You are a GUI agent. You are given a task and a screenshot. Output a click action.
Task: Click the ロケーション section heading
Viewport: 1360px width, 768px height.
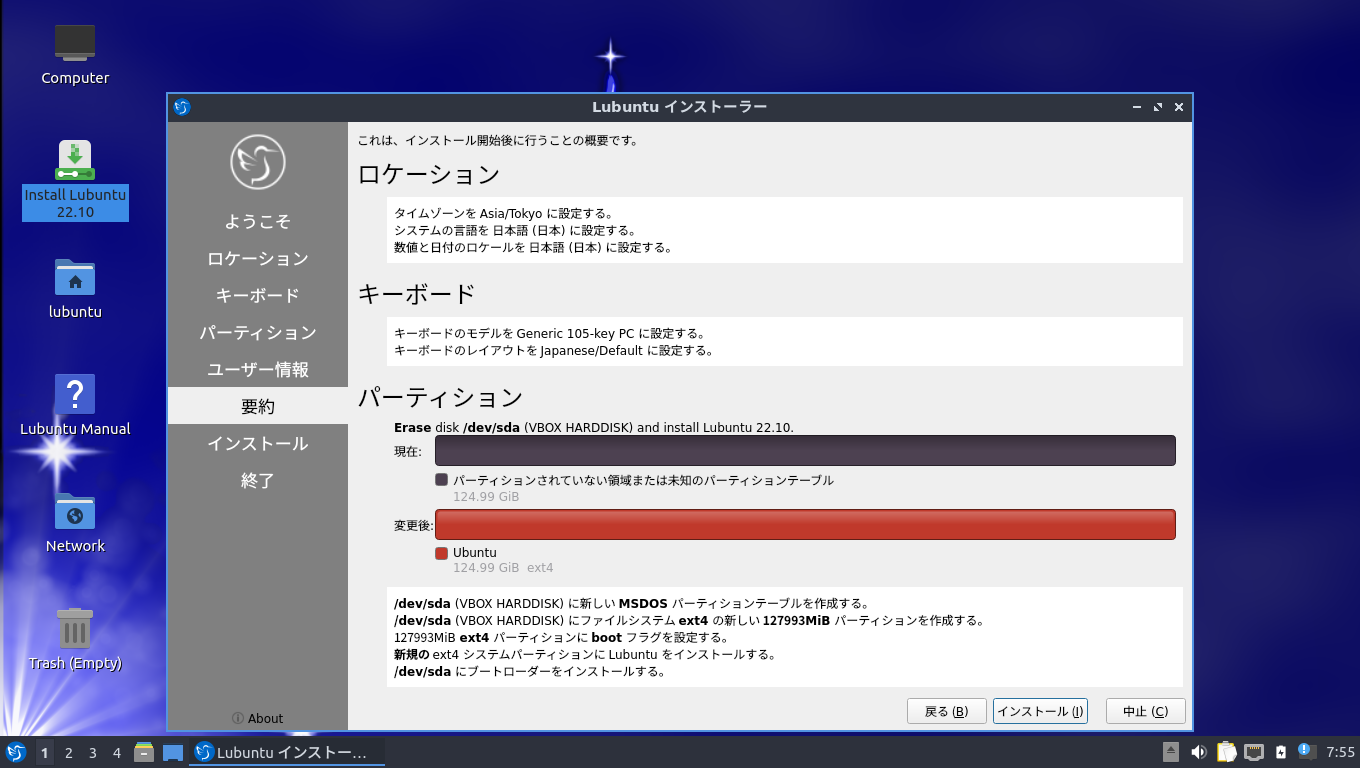429,174
